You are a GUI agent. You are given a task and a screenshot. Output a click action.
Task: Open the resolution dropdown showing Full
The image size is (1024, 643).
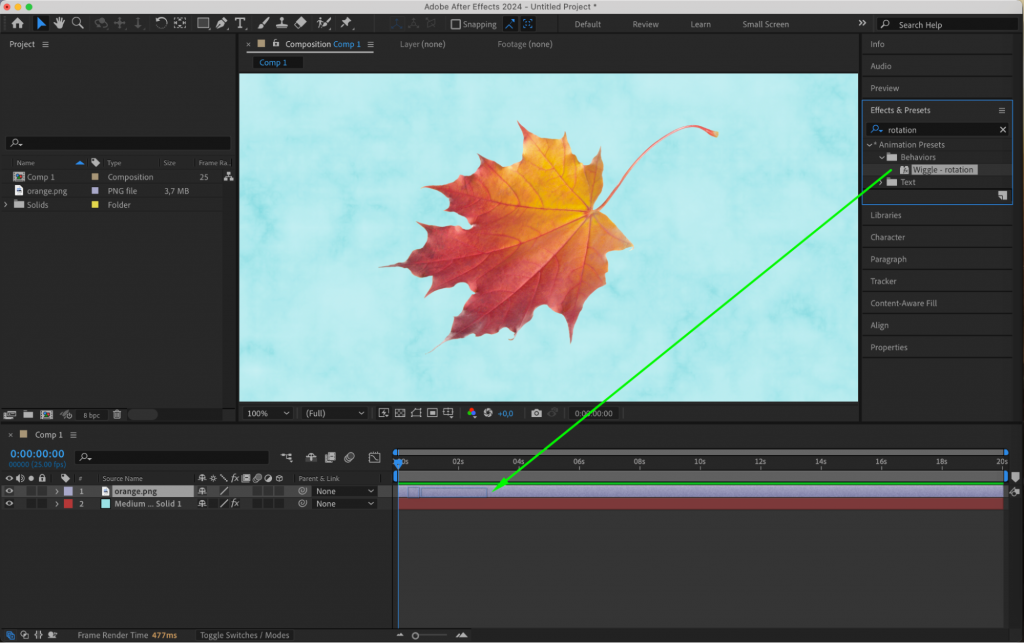coord(333,412)
